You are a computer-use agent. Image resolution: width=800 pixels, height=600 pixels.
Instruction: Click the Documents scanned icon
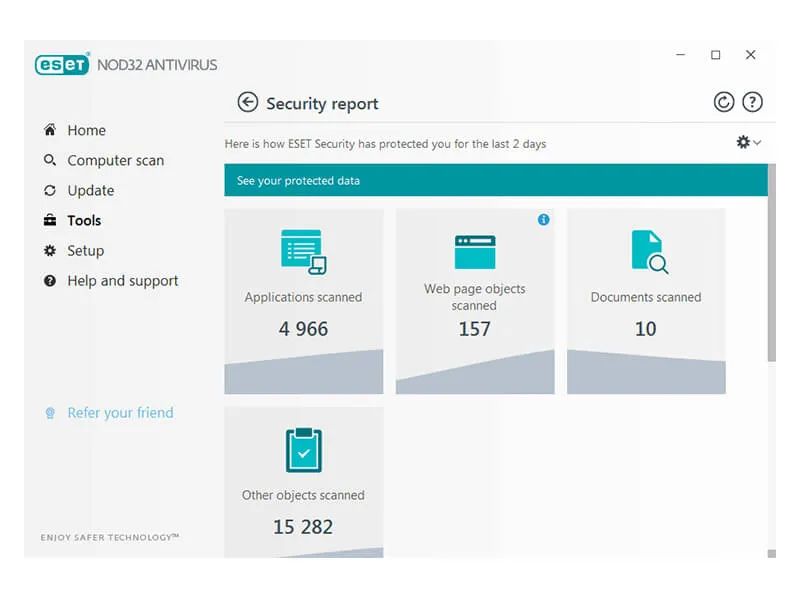coord(649,252)
